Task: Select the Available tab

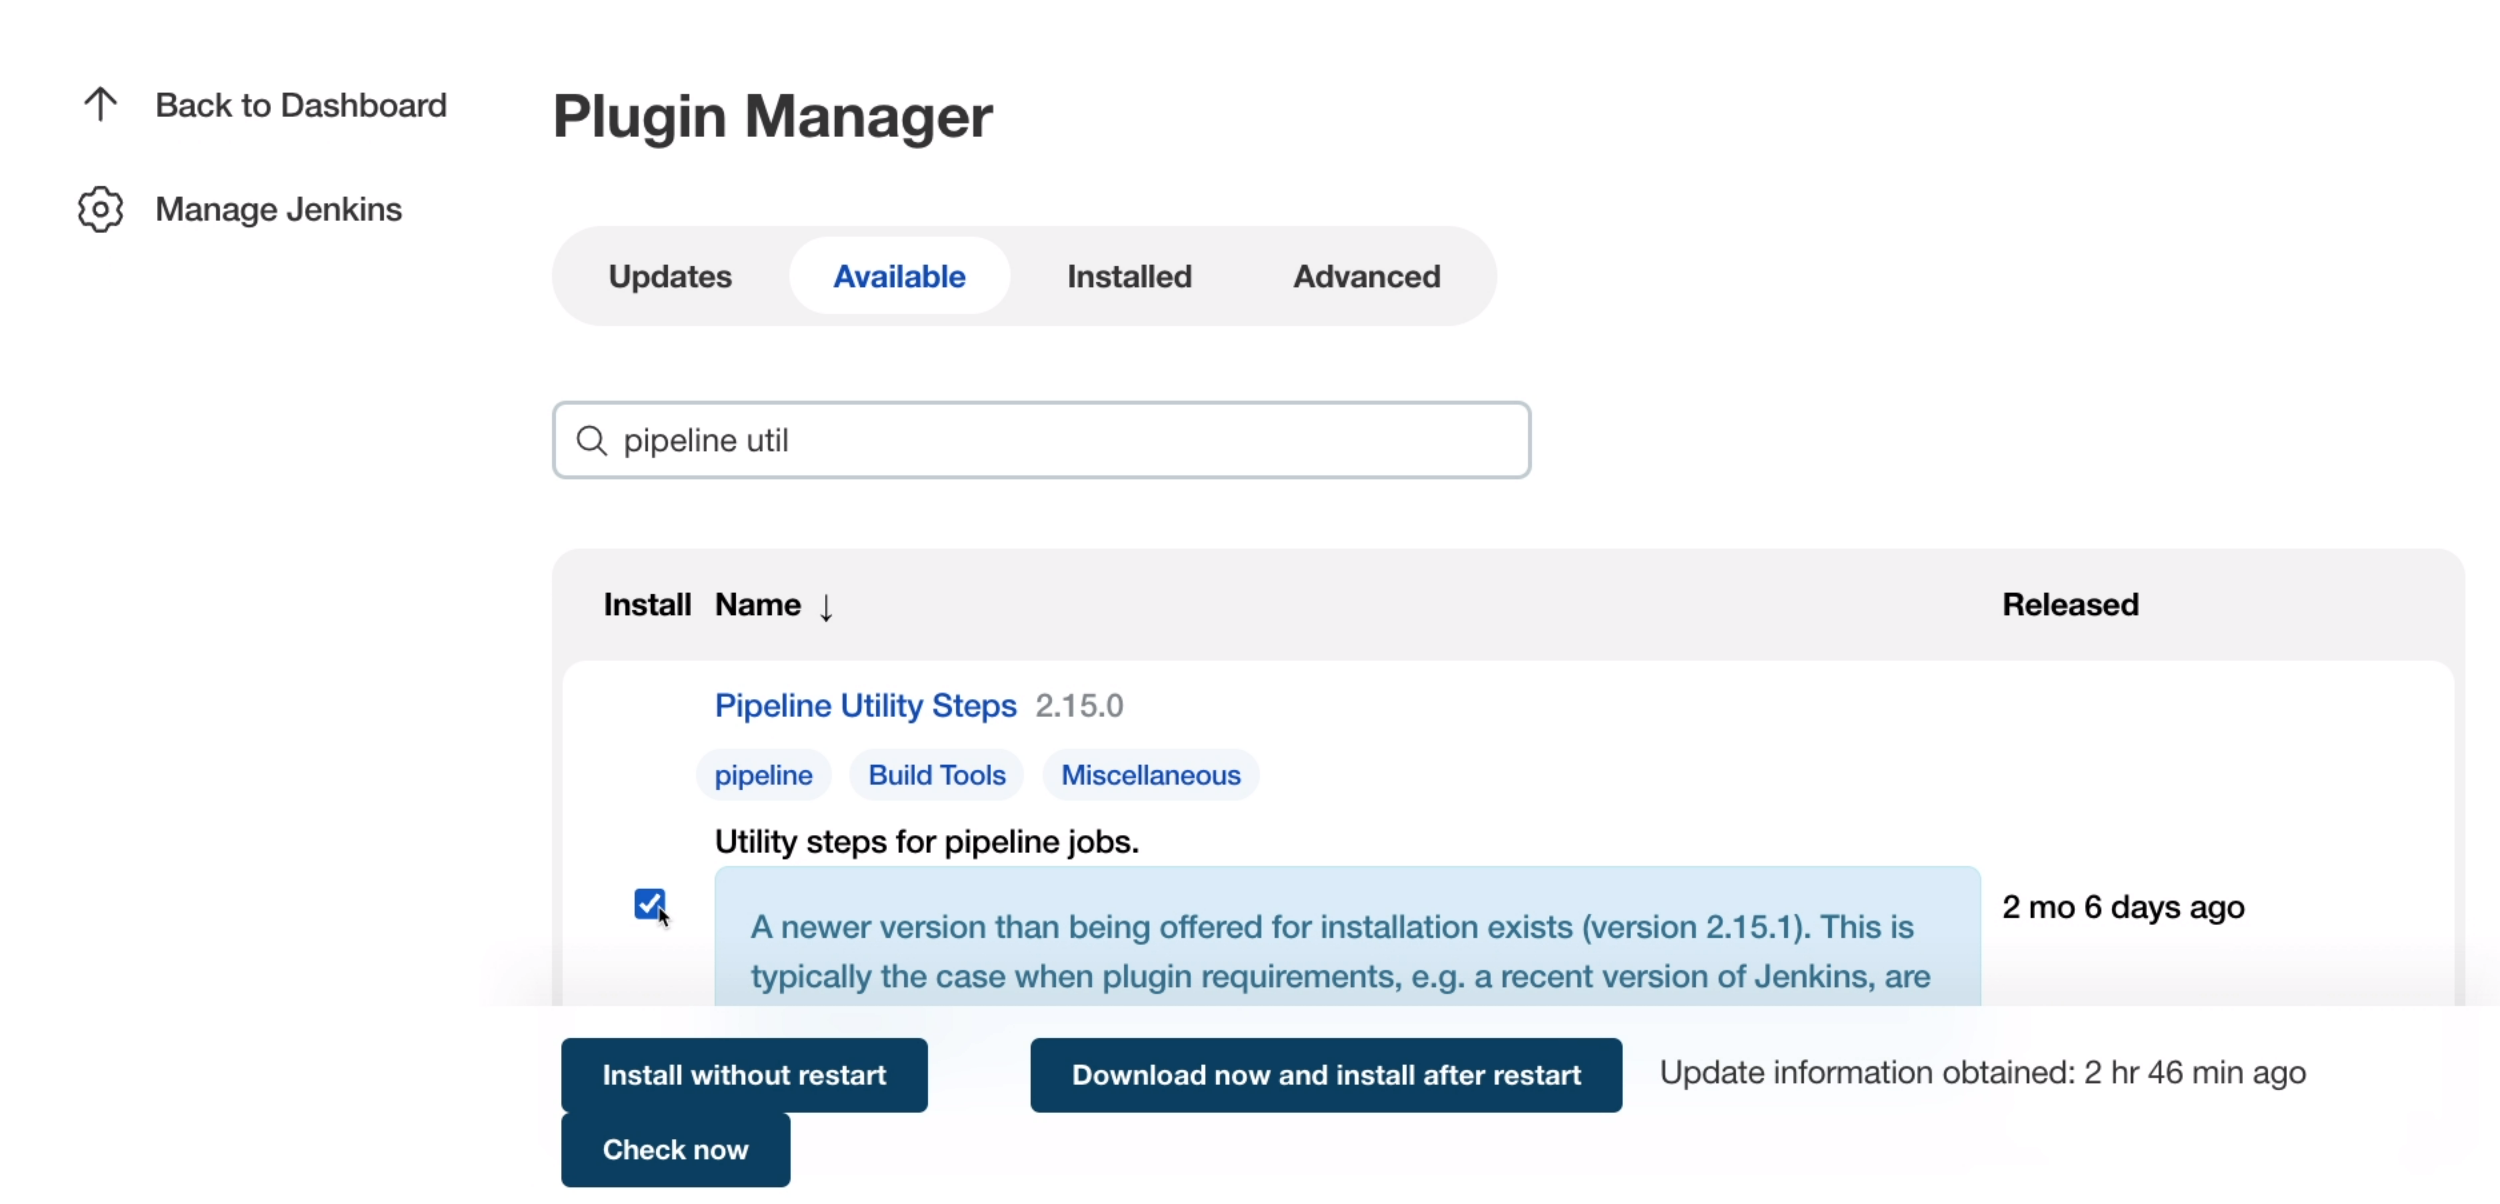Action: coord(899,276)
